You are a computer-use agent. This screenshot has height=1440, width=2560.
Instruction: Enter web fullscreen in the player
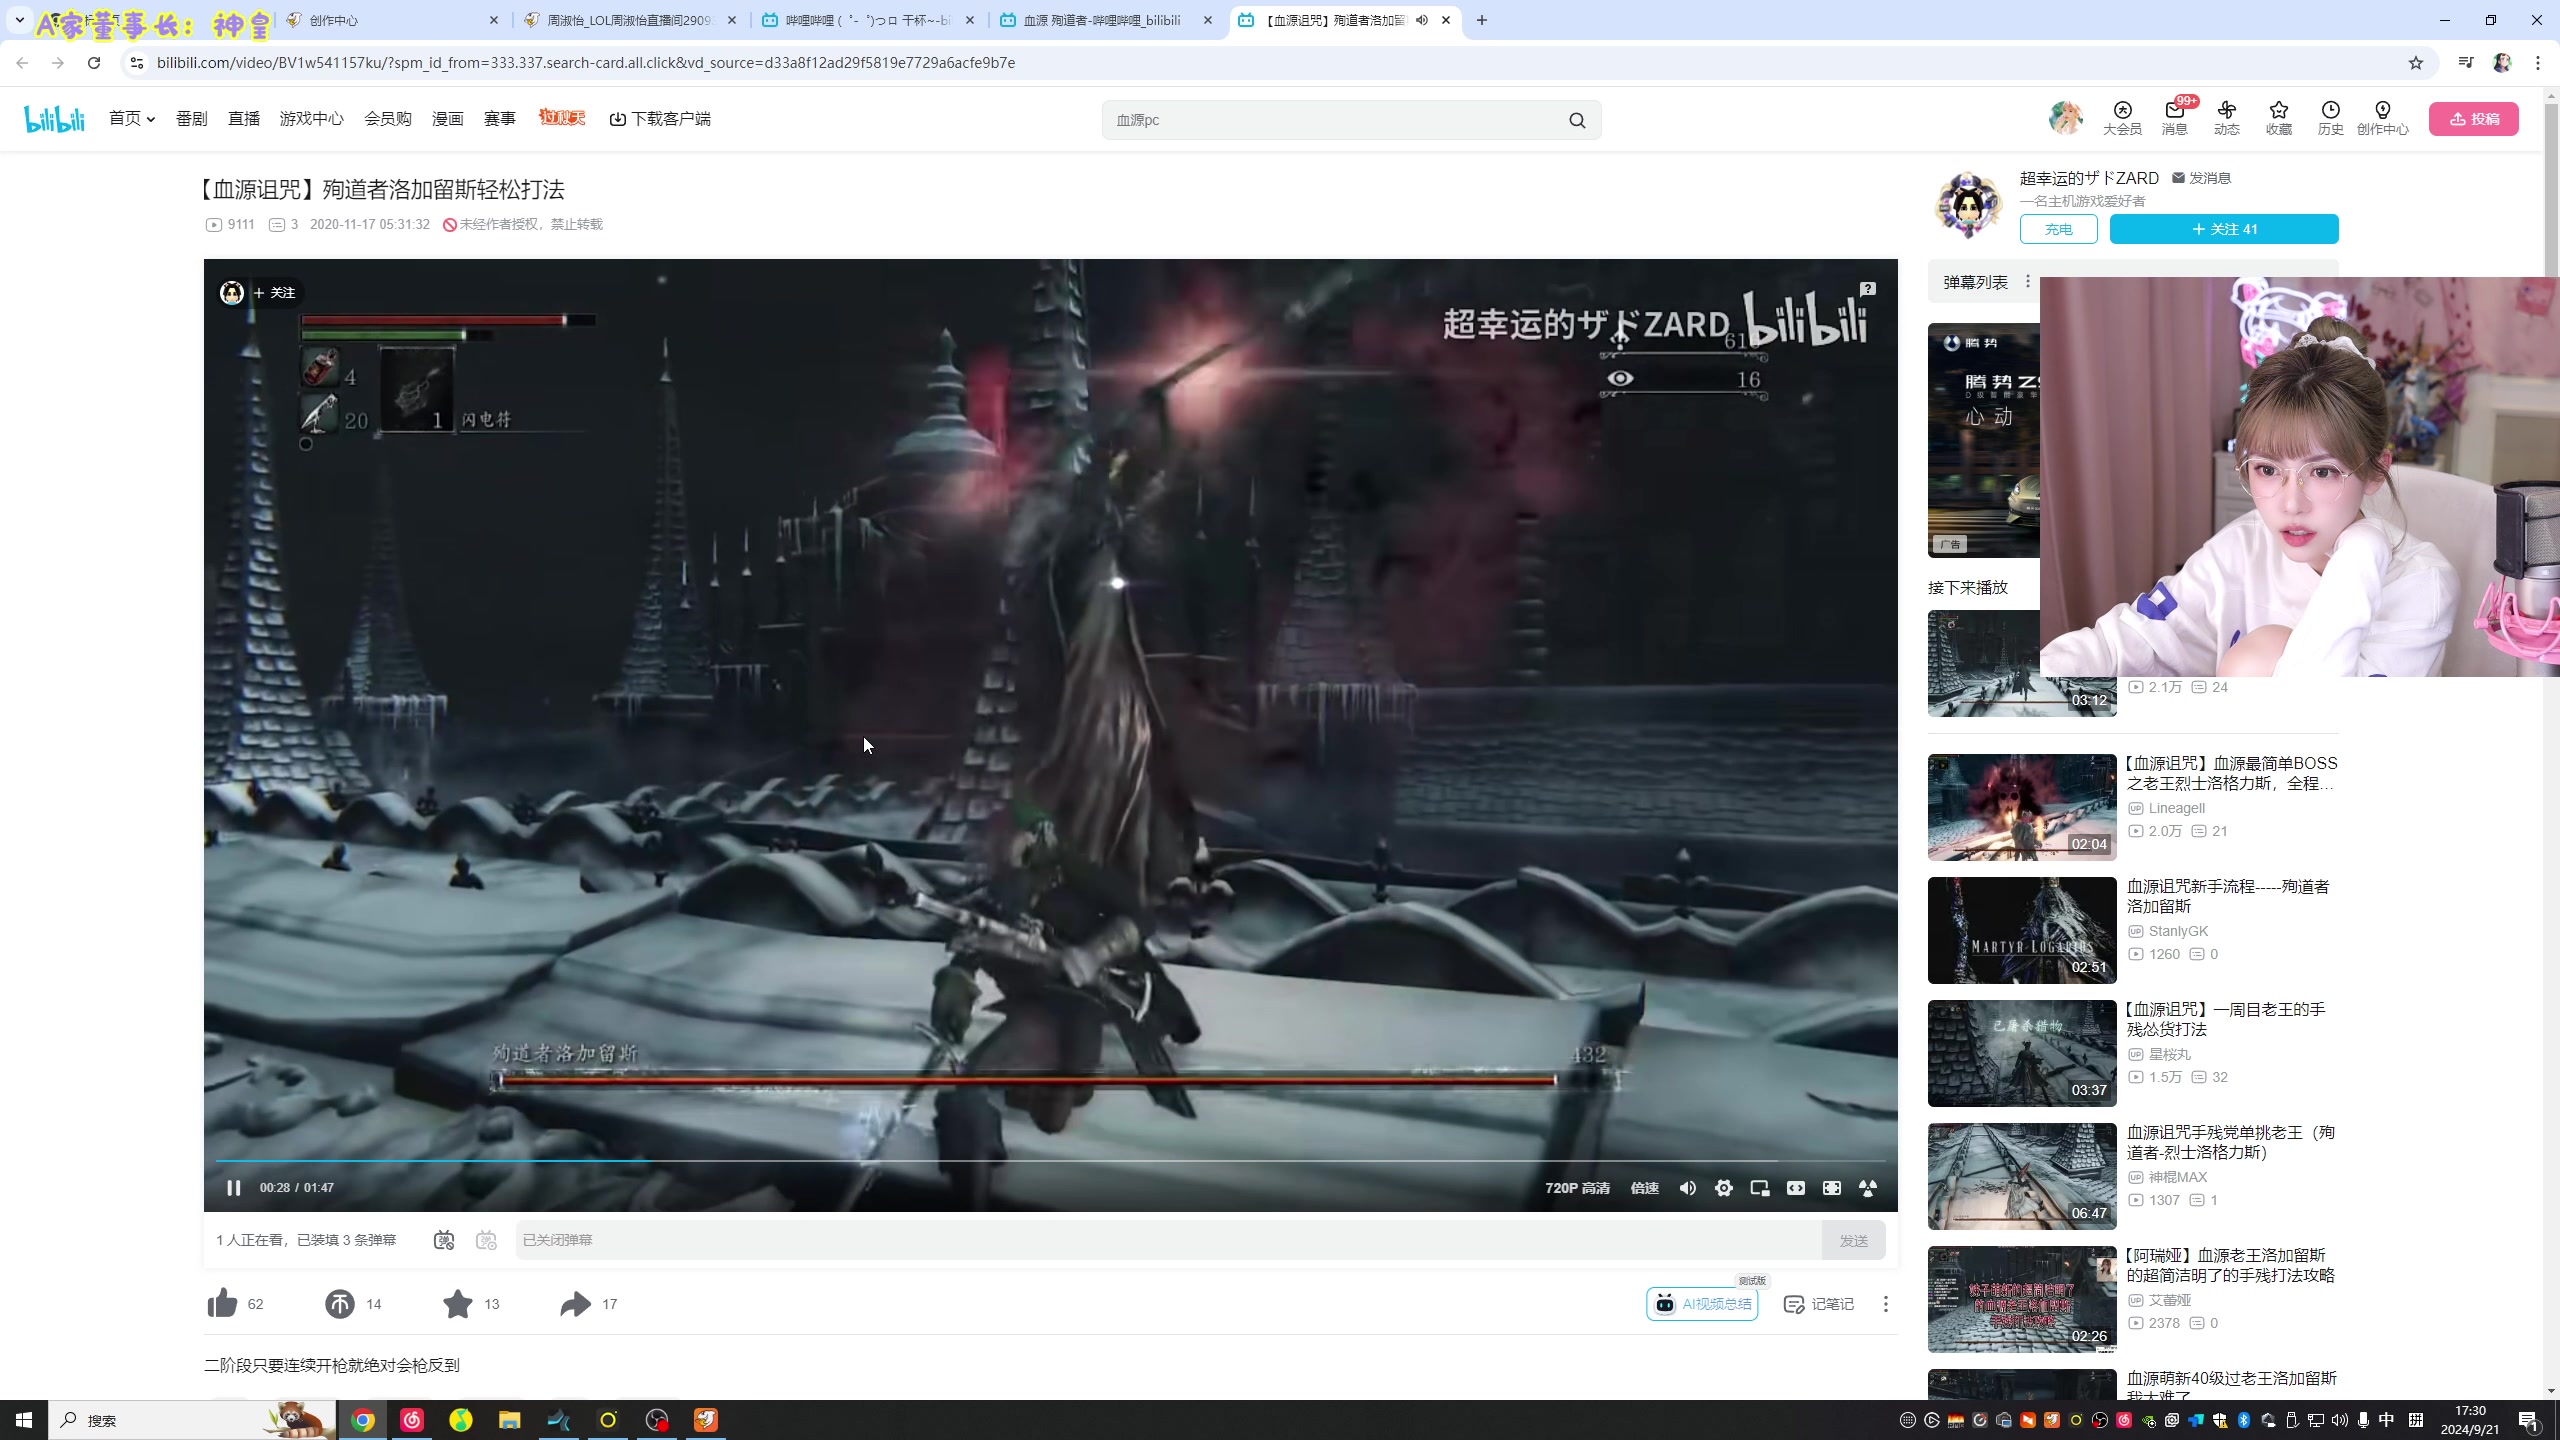click(x=1832, y=1188)
